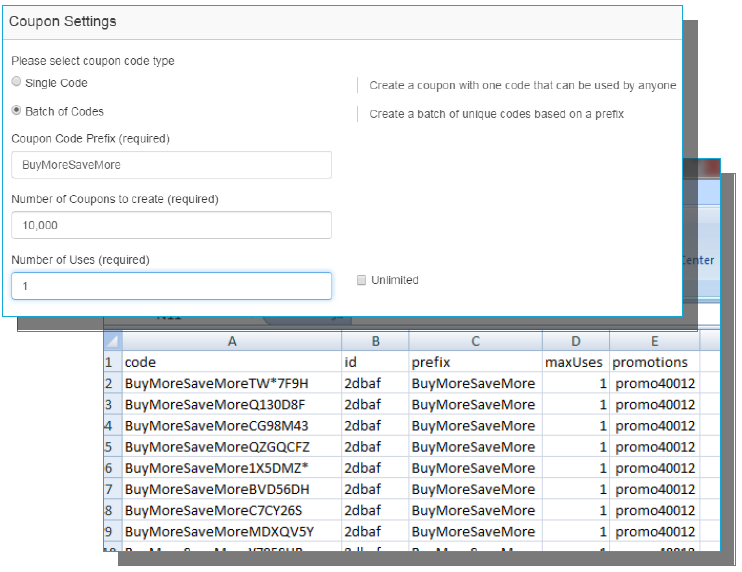Select cell BuyMoreSaveMoreMDXQV5Y
Viewport: 742px width, 572px height.
pyautogui.click(x=232, y=531)
